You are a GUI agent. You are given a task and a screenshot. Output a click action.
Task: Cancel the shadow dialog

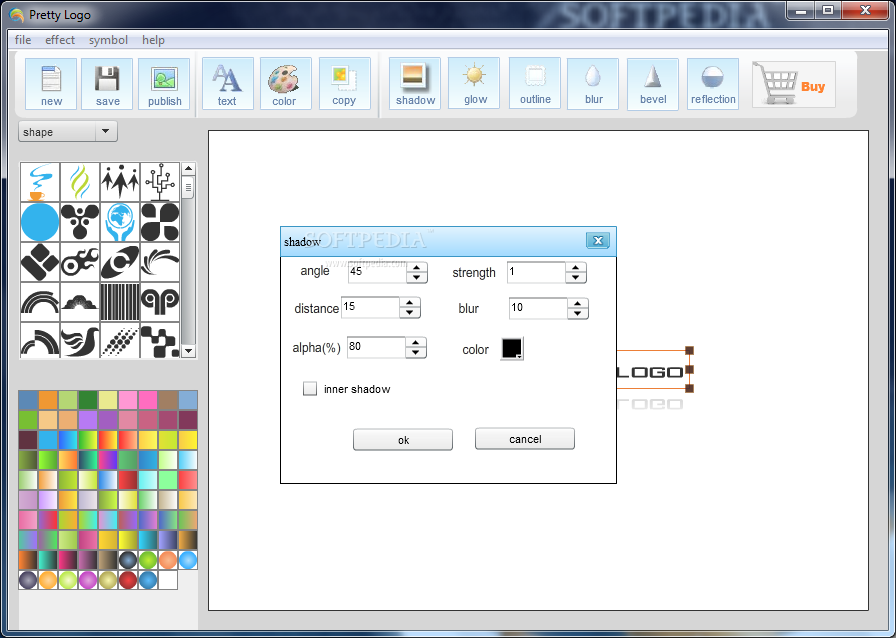pyautogui.click(x=525, y=439)
